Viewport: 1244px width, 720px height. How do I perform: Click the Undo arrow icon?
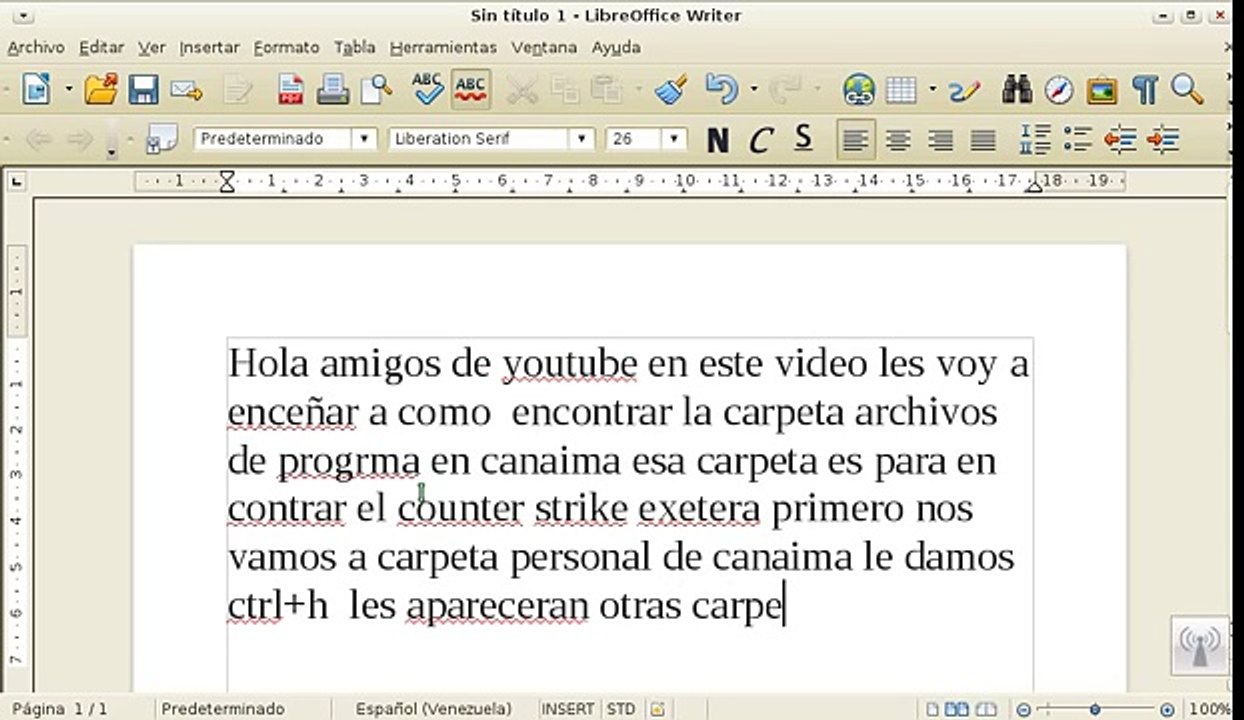(x=721, y=90)
